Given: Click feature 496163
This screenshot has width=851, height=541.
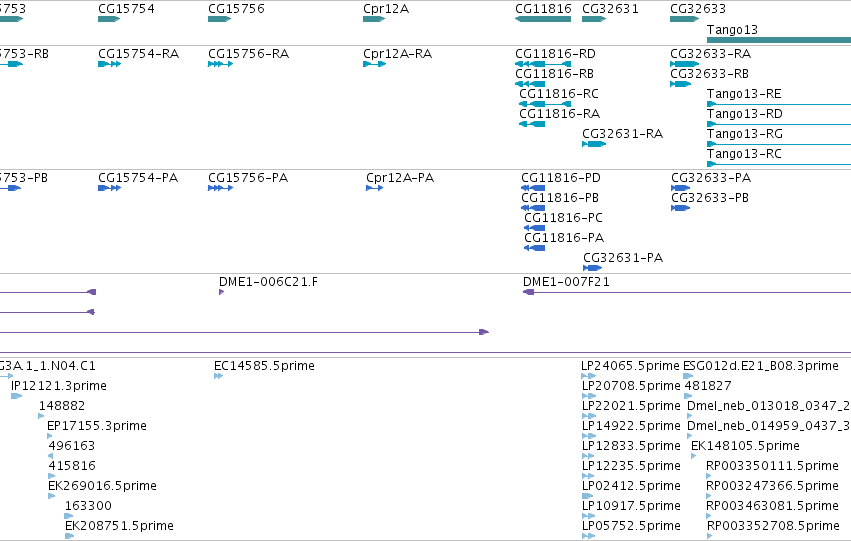Looking at the screenshot, I should pos(72,446).
